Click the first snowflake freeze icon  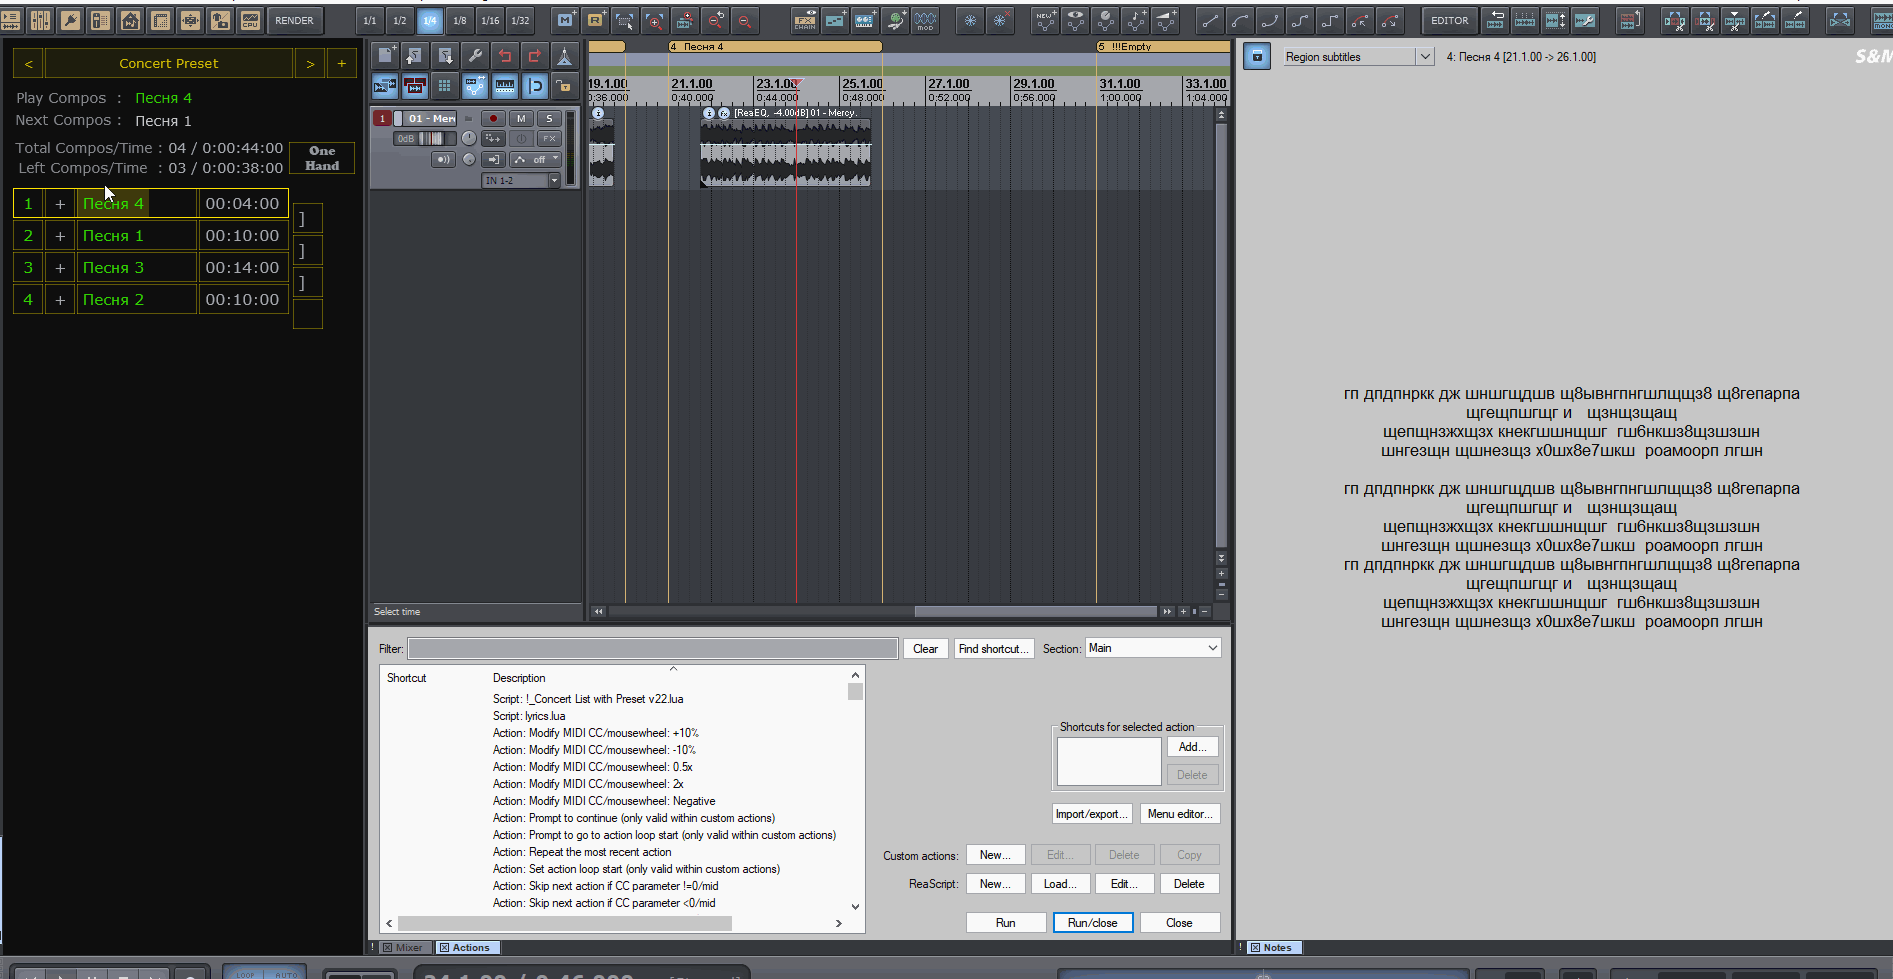pyautogui.click(x=970, y=20)
